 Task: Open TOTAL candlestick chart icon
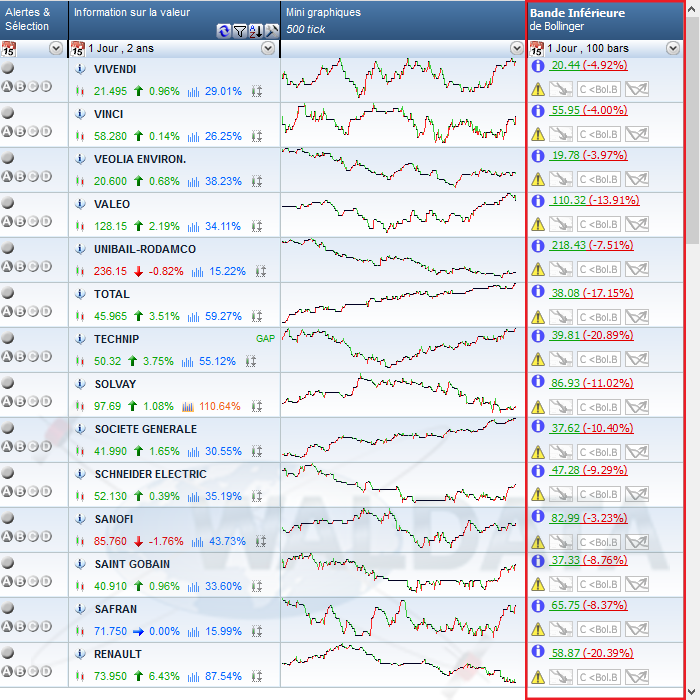(80, 317)
